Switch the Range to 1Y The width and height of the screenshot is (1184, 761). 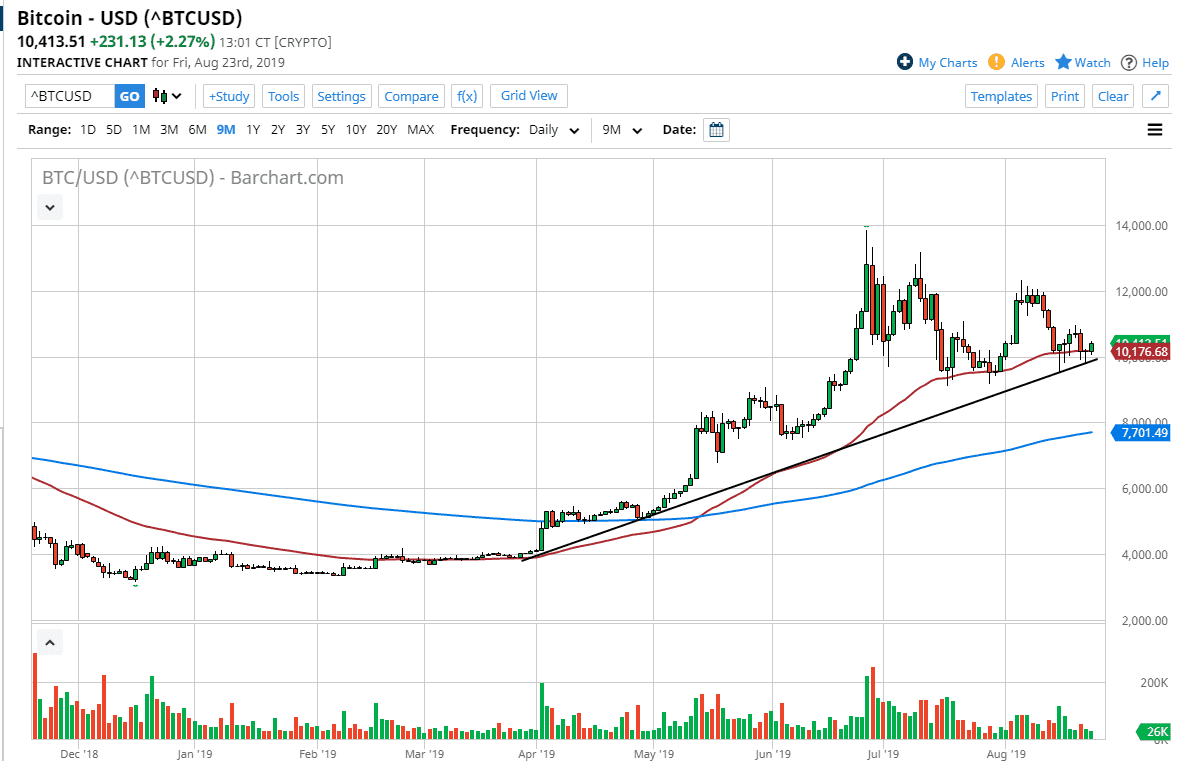click(x=252, y=129)
